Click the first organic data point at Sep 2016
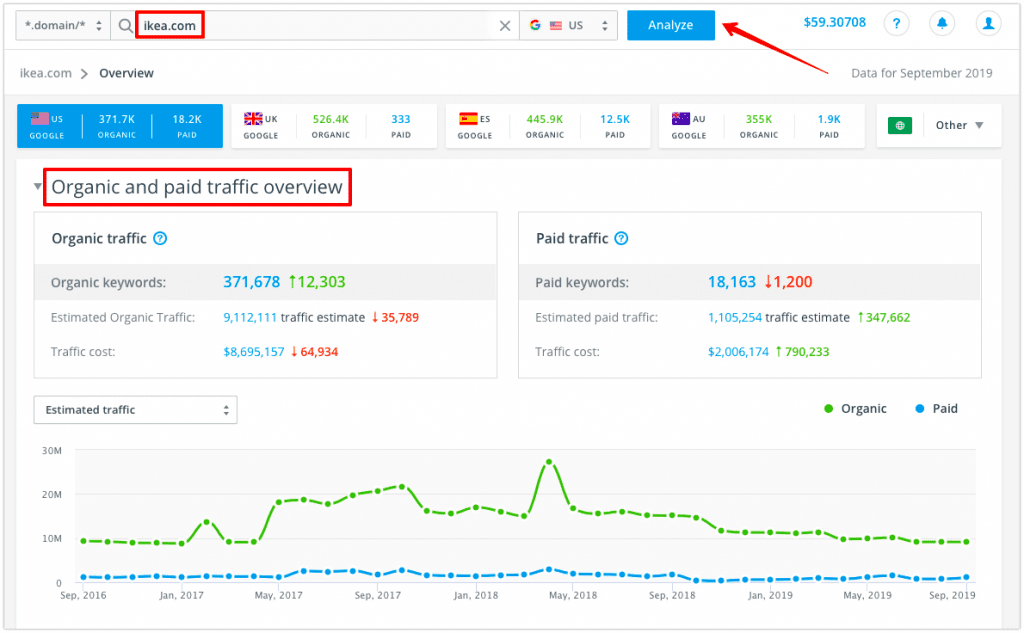 pos(83,541)
